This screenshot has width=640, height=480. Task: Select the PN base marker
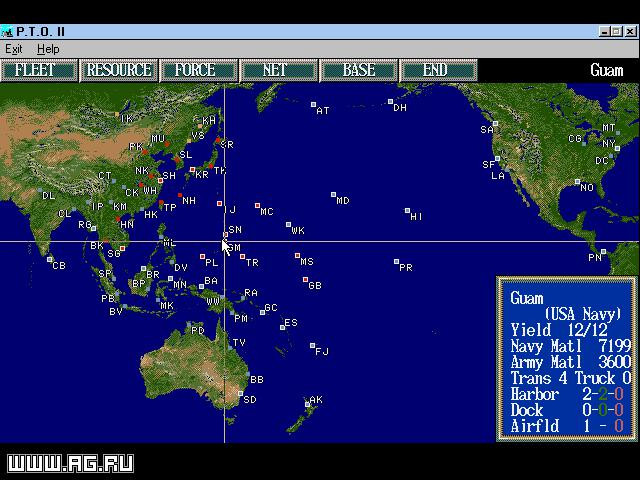tap(603, 251)
